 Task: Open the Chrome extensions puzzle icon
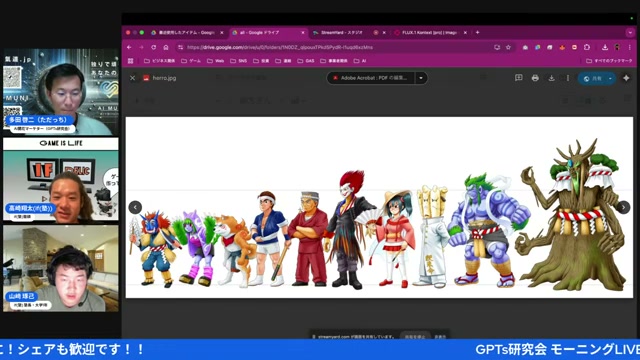[x=587, y=47]
